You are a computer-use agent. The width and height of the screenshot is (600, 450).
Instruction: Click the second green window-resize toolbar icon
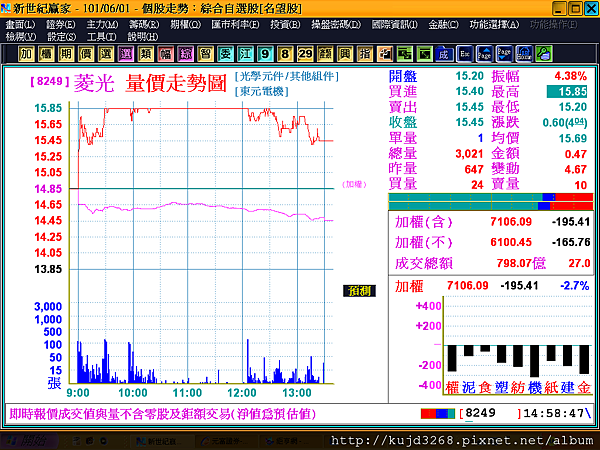[x=424, y=54]
